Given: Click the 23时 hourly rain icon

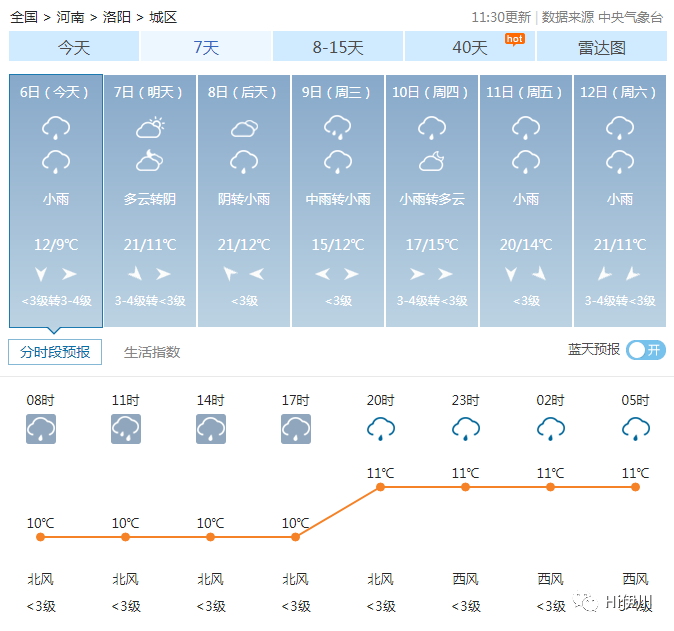Looking at the screenshot, I should (466, 429).
